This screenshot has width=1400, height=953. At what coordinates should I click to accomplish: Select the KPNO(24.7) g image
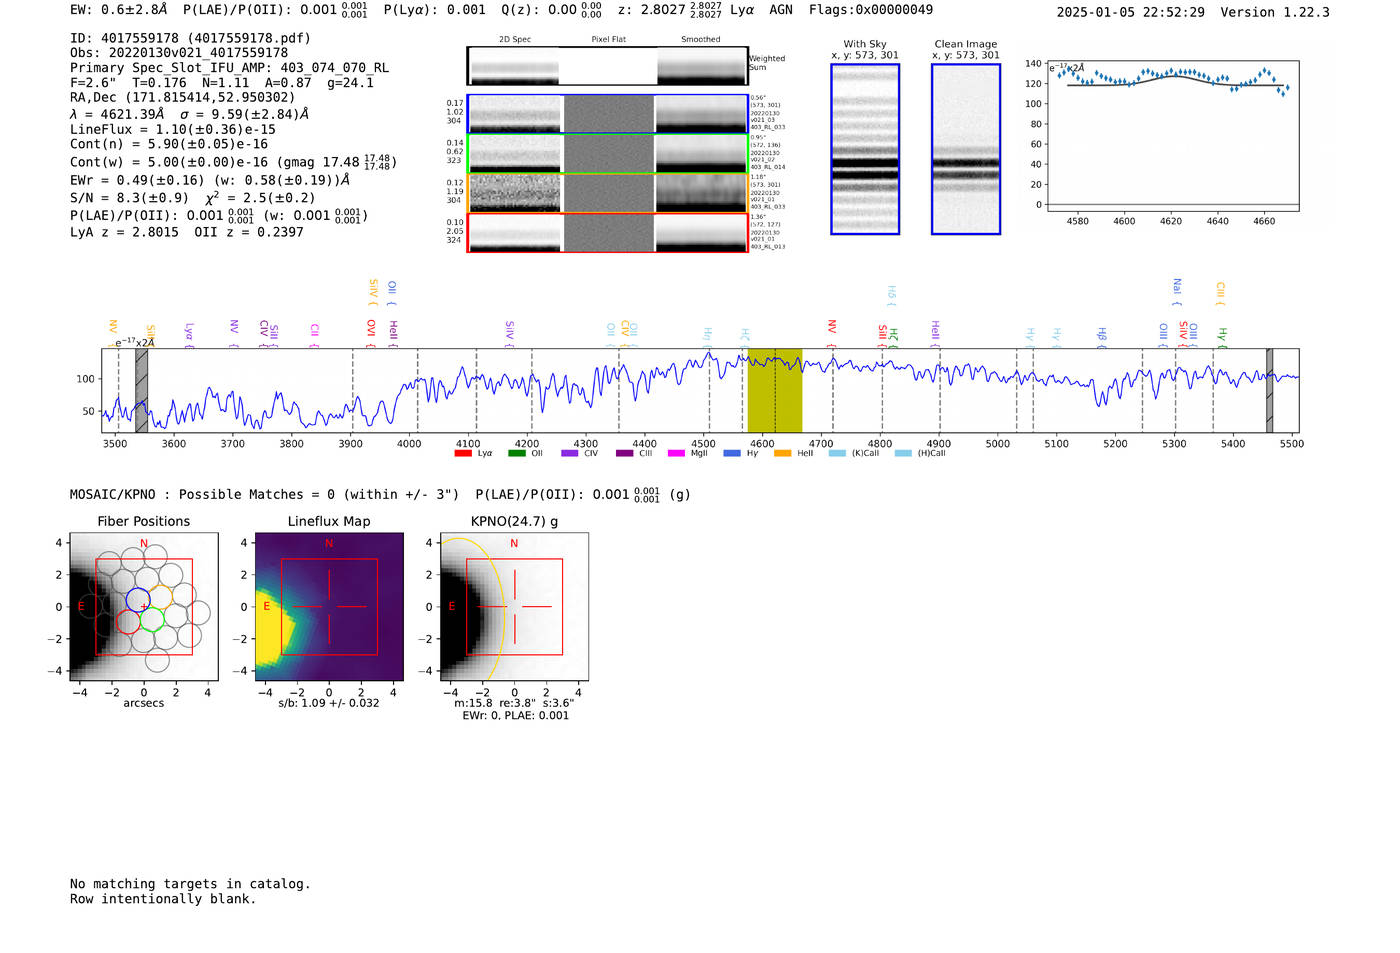pyautogui.click(x=514, y=607)
